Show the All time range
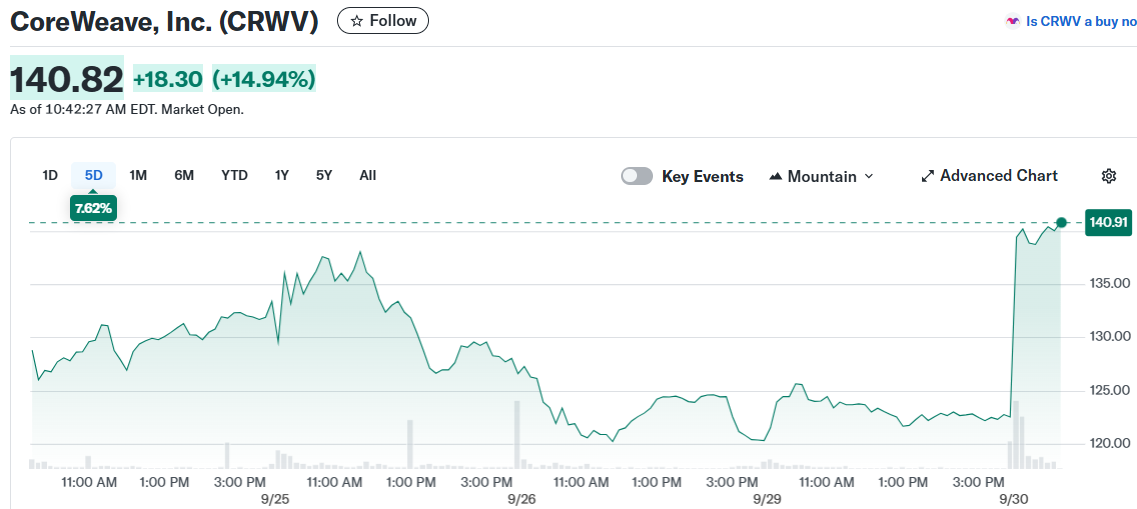 tap(368, 175)
